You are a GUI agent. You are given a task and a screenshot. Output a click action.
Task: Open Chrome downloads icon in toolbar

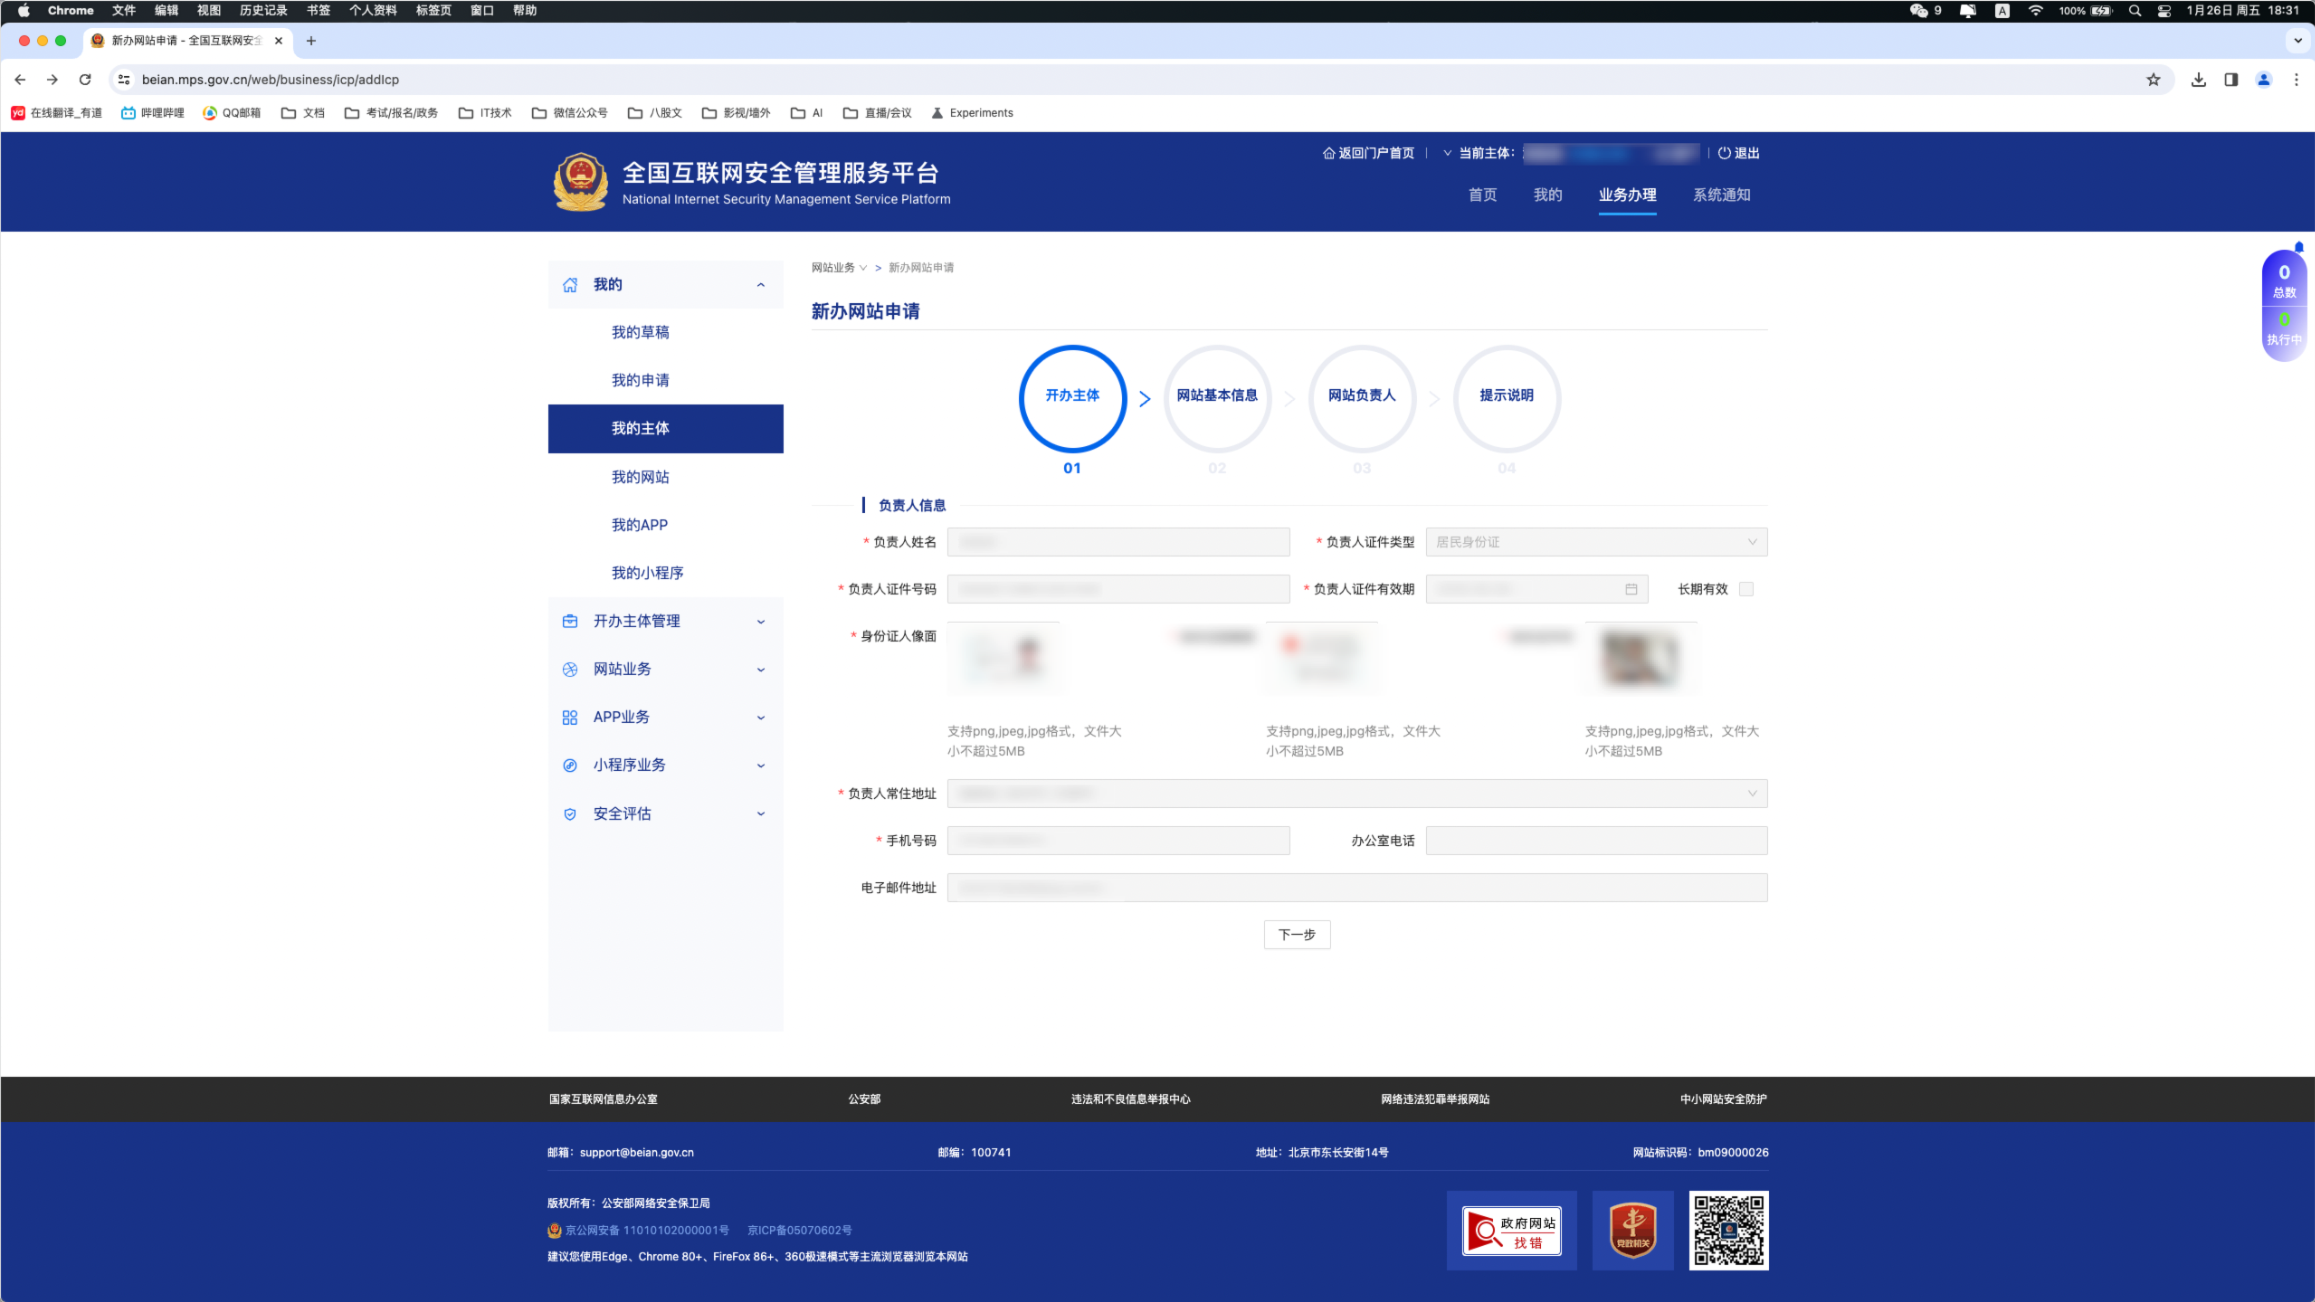tap(2198, 80)
